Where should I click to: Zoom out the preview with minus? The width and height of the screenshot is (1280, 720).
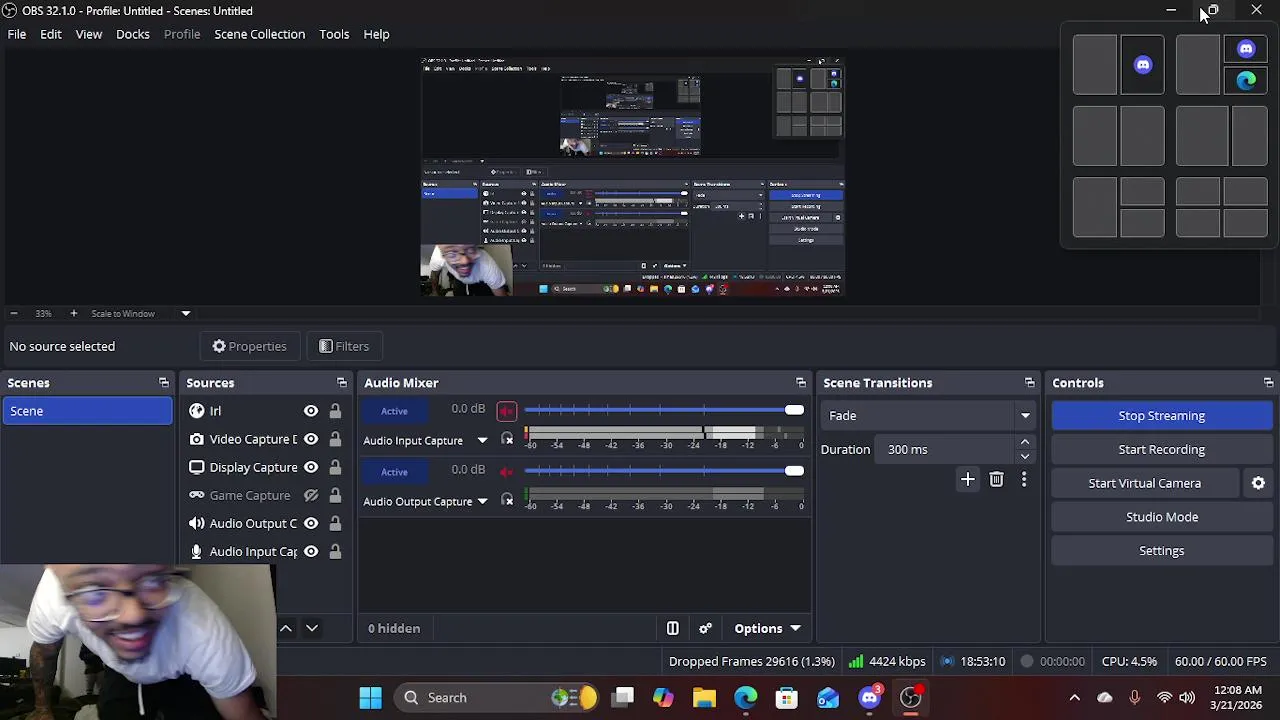(14, 314)
